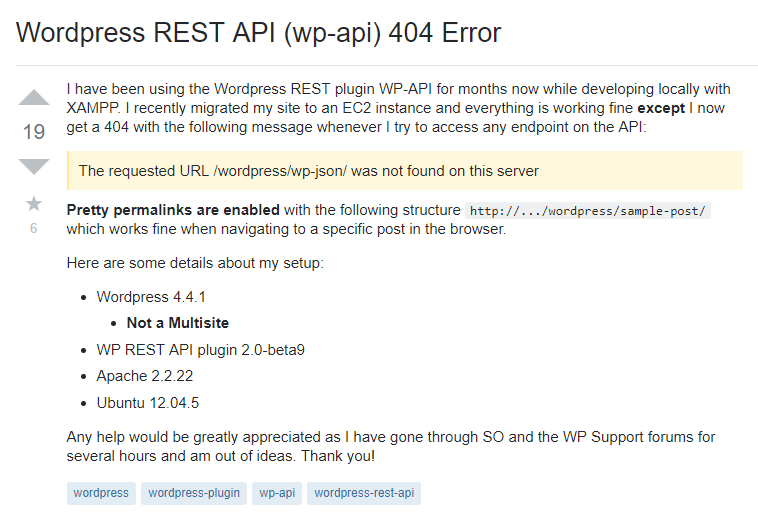Click the list item 'Ubuntu 12.04.5'
Screen dimensions: 758x524
[x=147, y=403]
